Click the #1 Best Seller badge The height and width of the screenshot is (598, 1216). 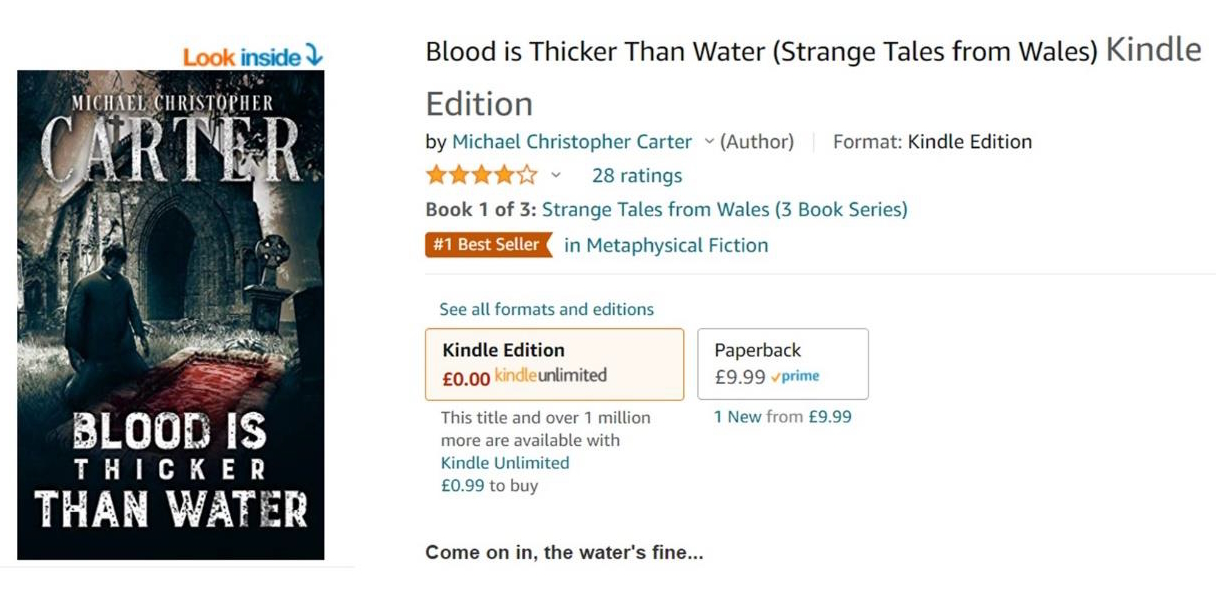[488, 245]
